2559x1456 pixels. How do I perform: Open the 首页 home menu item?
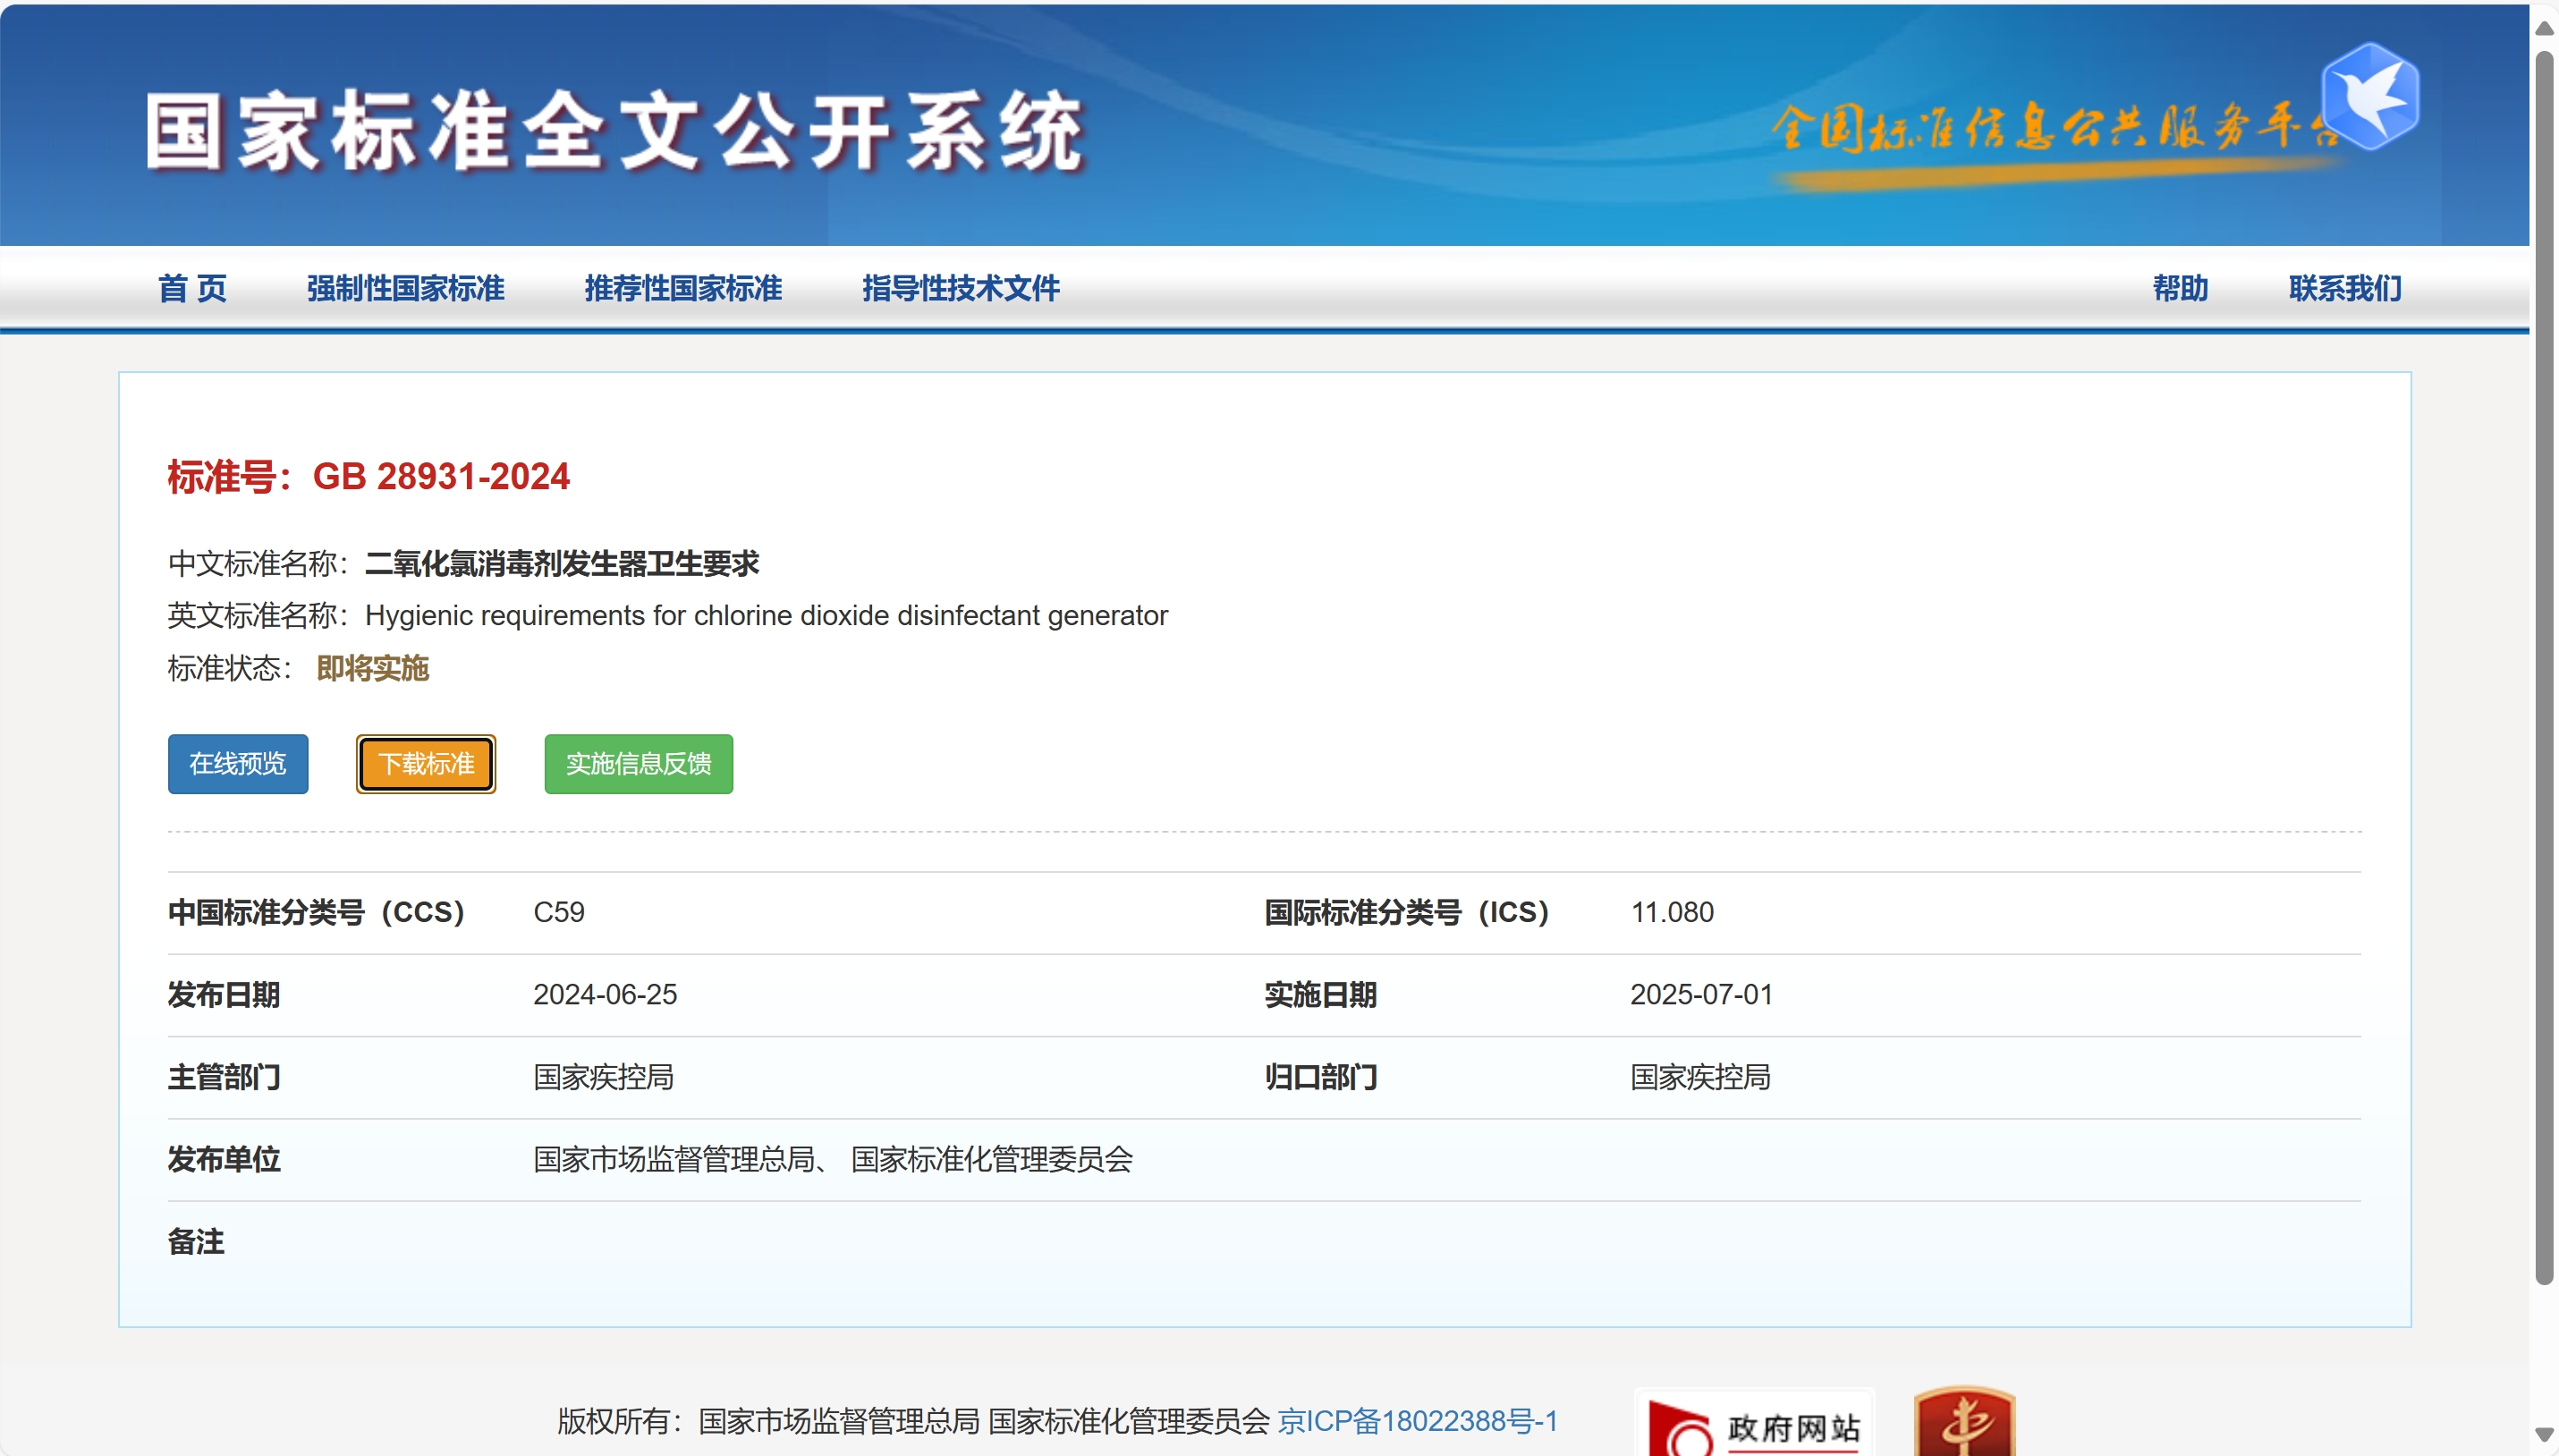coord(192,288)
